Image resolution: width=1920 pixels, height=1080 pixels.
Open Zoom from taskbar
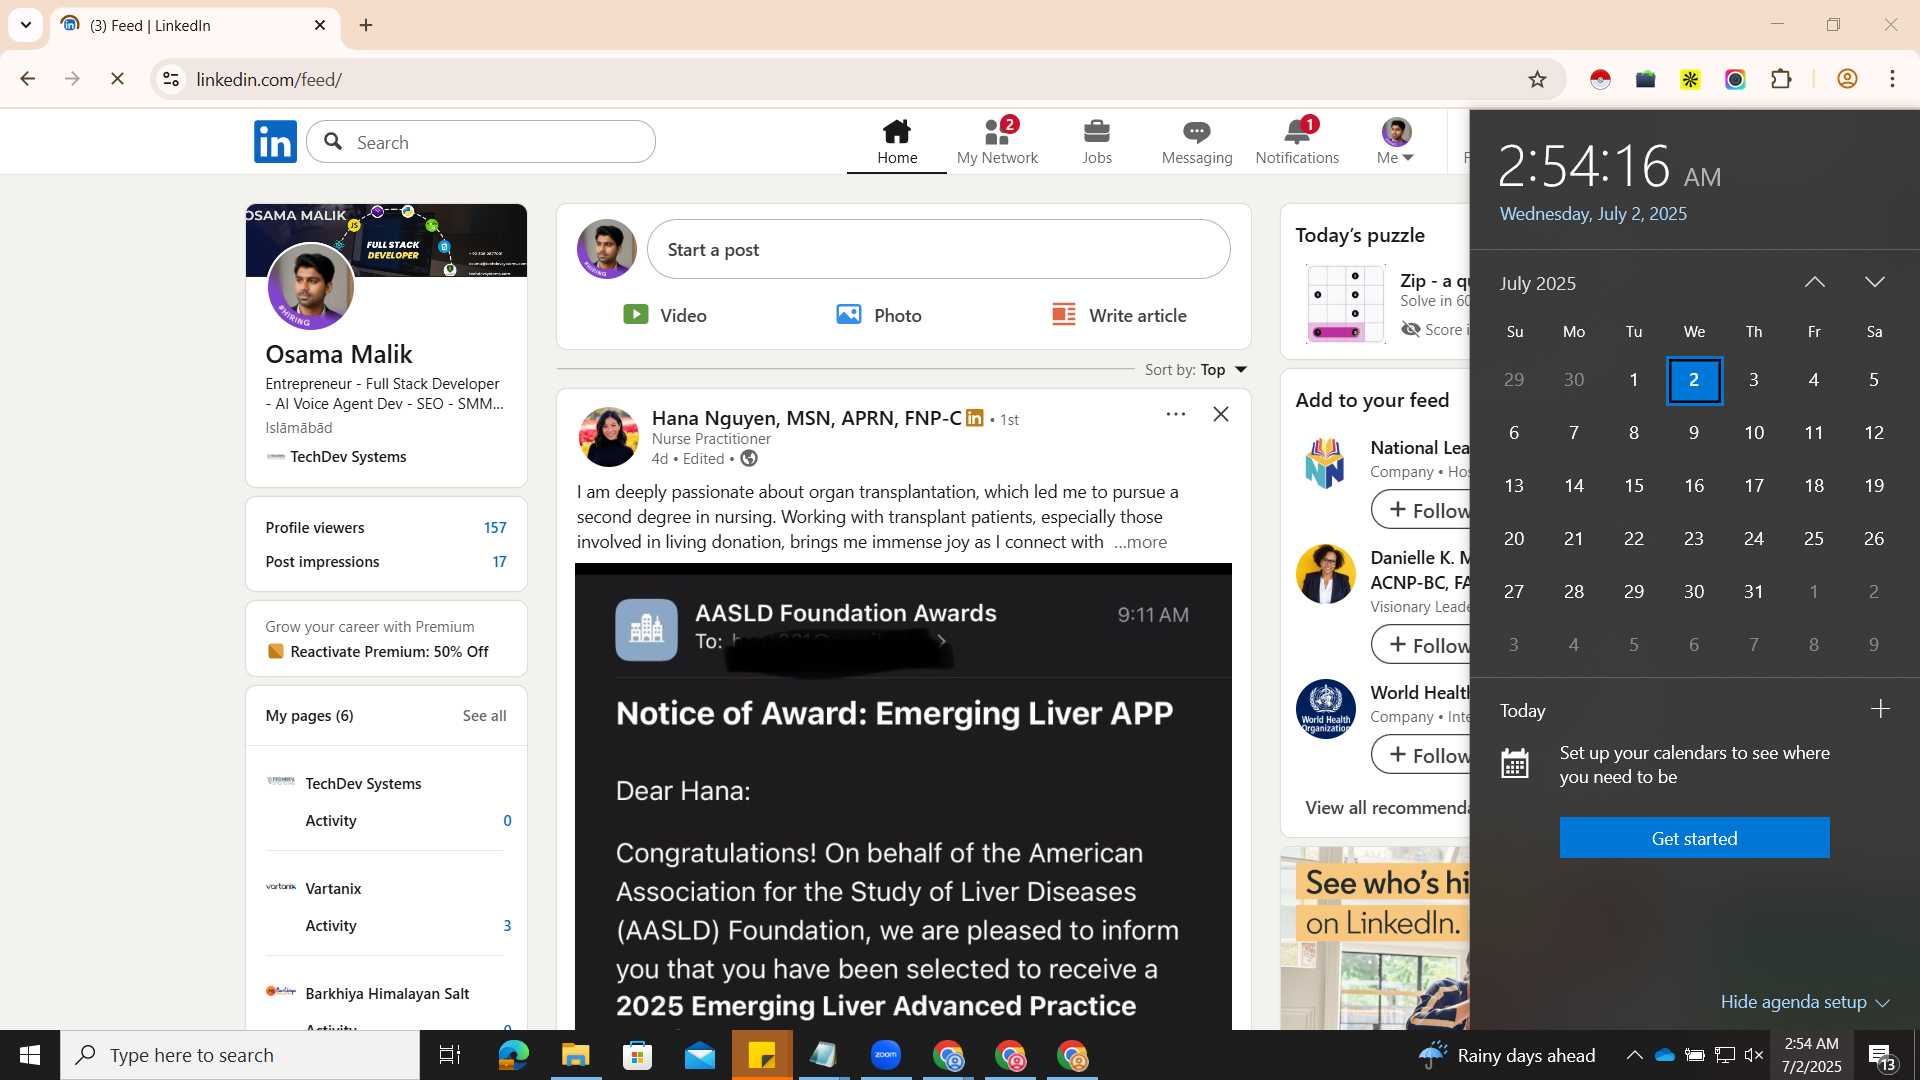[x=886, y=1055]
